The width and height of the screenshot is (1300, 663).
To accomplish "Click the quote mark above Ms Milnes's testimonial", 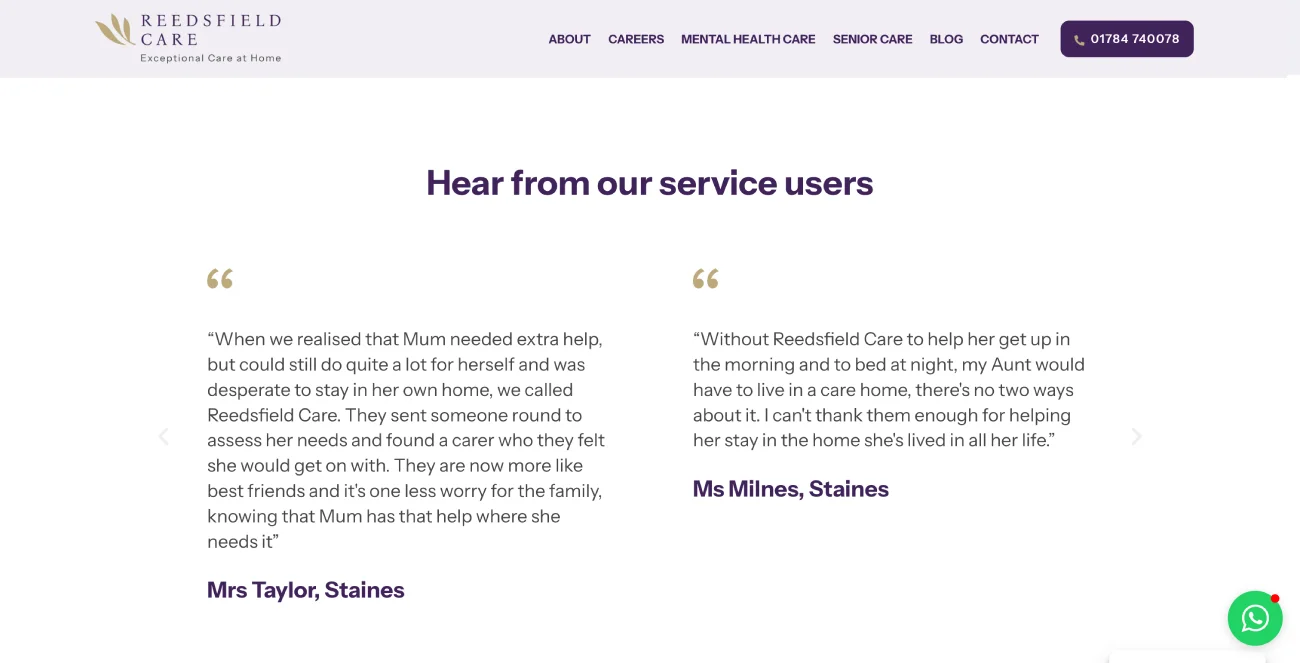I will click(706, 279).
